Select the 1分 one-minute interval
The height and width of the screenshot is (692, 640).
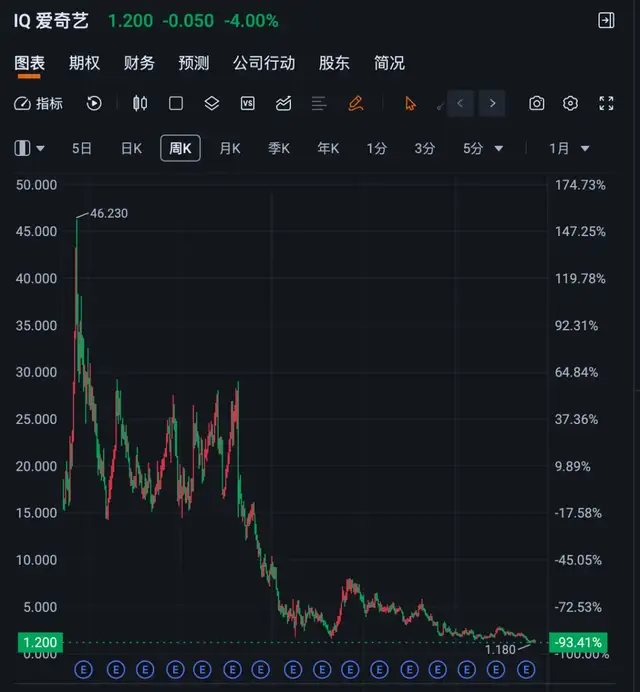pyautogui.click(x=376, y=148)
